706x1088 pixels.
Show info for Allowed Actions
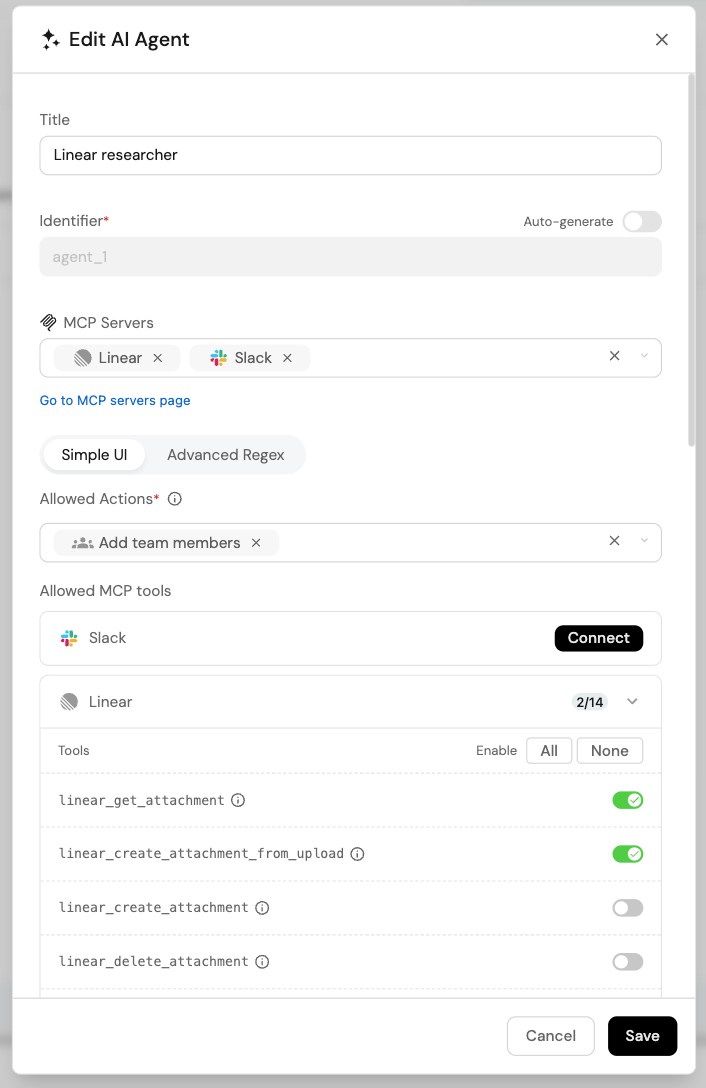175,499
